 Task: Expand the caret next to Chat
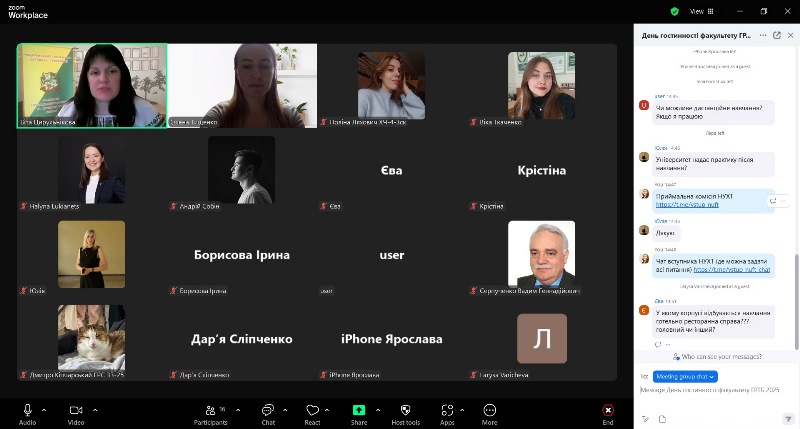coord(285,410)
